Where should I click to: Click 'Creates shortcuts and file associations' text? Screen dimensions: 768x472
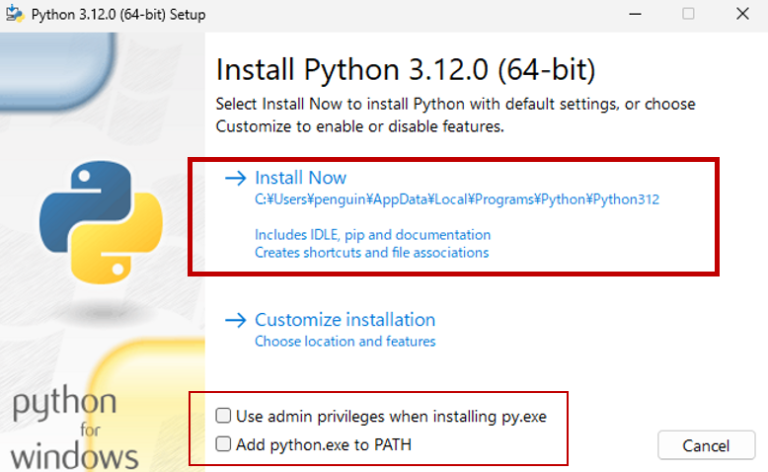pyautogui.click(x=371, y=253)
